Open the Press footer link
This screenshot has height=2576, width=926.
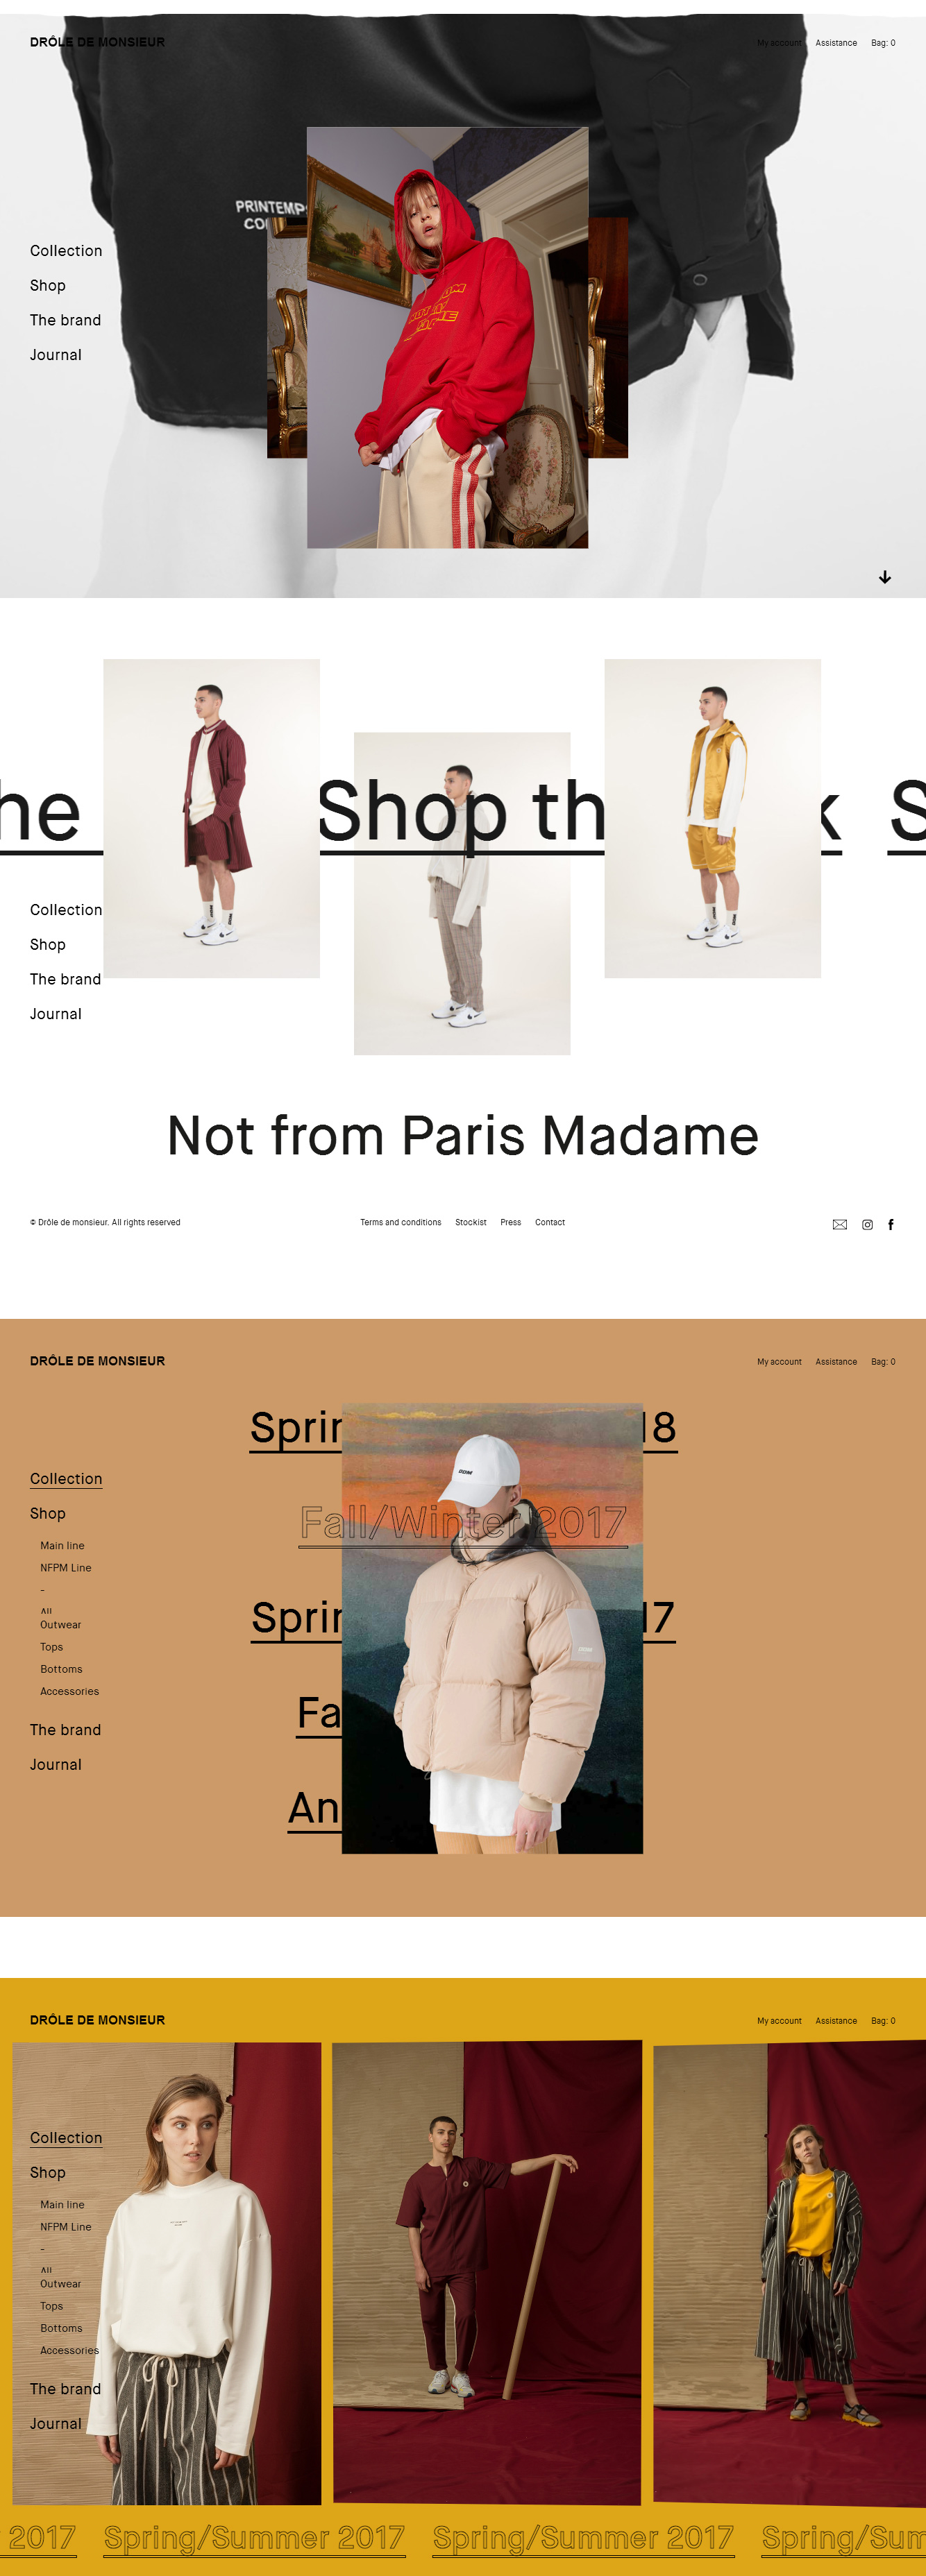511,1222
